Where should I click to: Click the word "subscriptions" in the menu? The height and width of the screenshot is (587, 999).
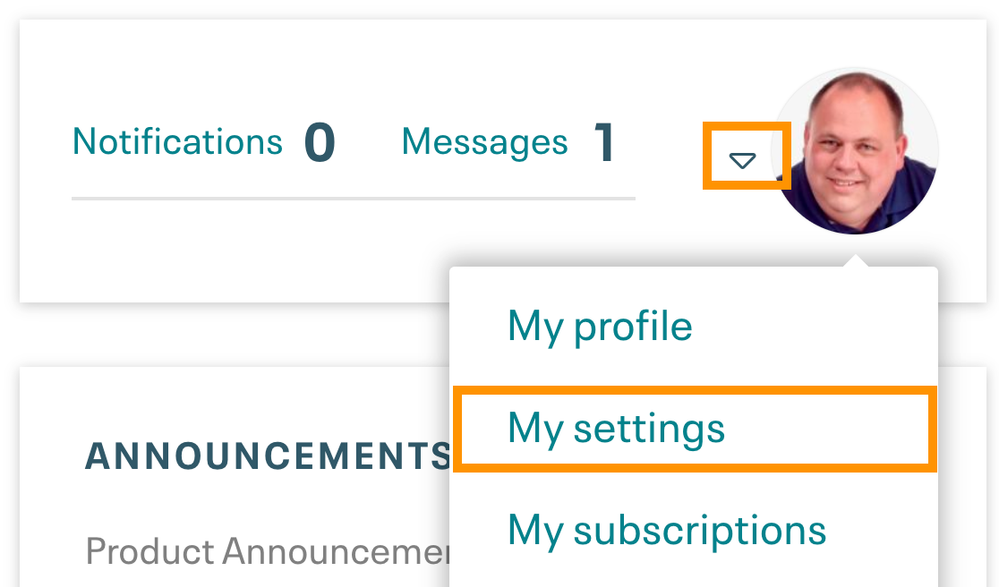(700, 529)
